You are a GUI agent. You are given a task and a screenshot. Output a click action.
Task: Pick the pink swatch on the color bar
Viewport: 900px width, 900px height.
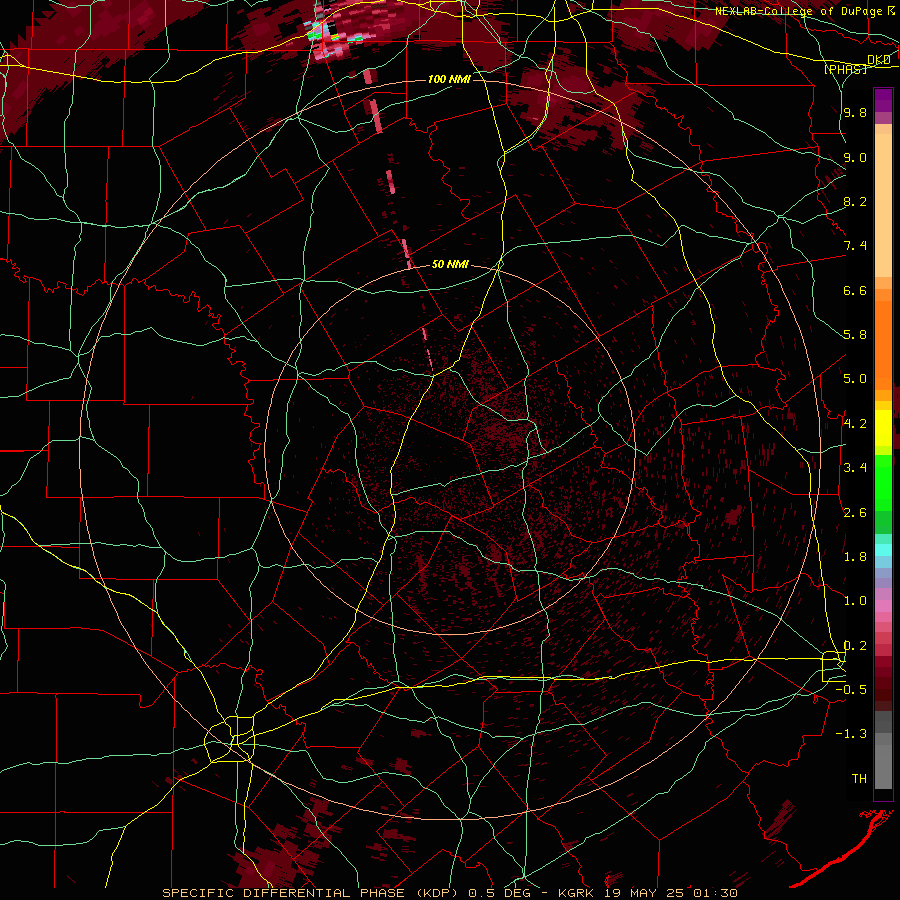click(x=883, y=606)
